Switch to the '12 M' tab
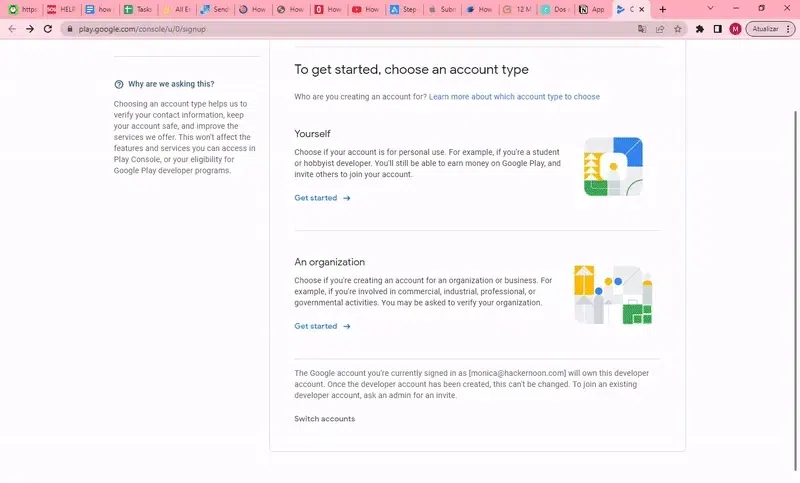The image size is (800, 483). point(517,9)
